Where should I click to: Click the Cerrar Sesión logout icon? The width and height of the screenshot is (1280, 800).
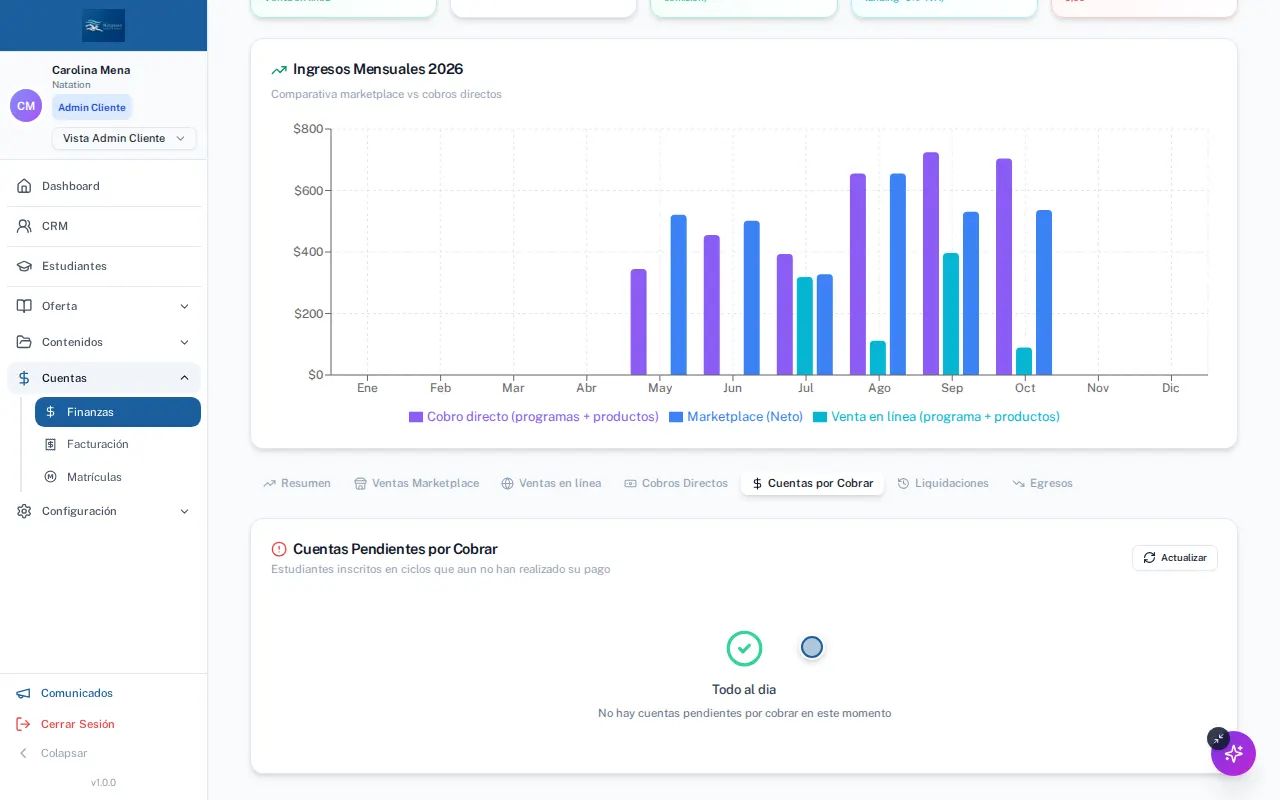tap(23, 724)
